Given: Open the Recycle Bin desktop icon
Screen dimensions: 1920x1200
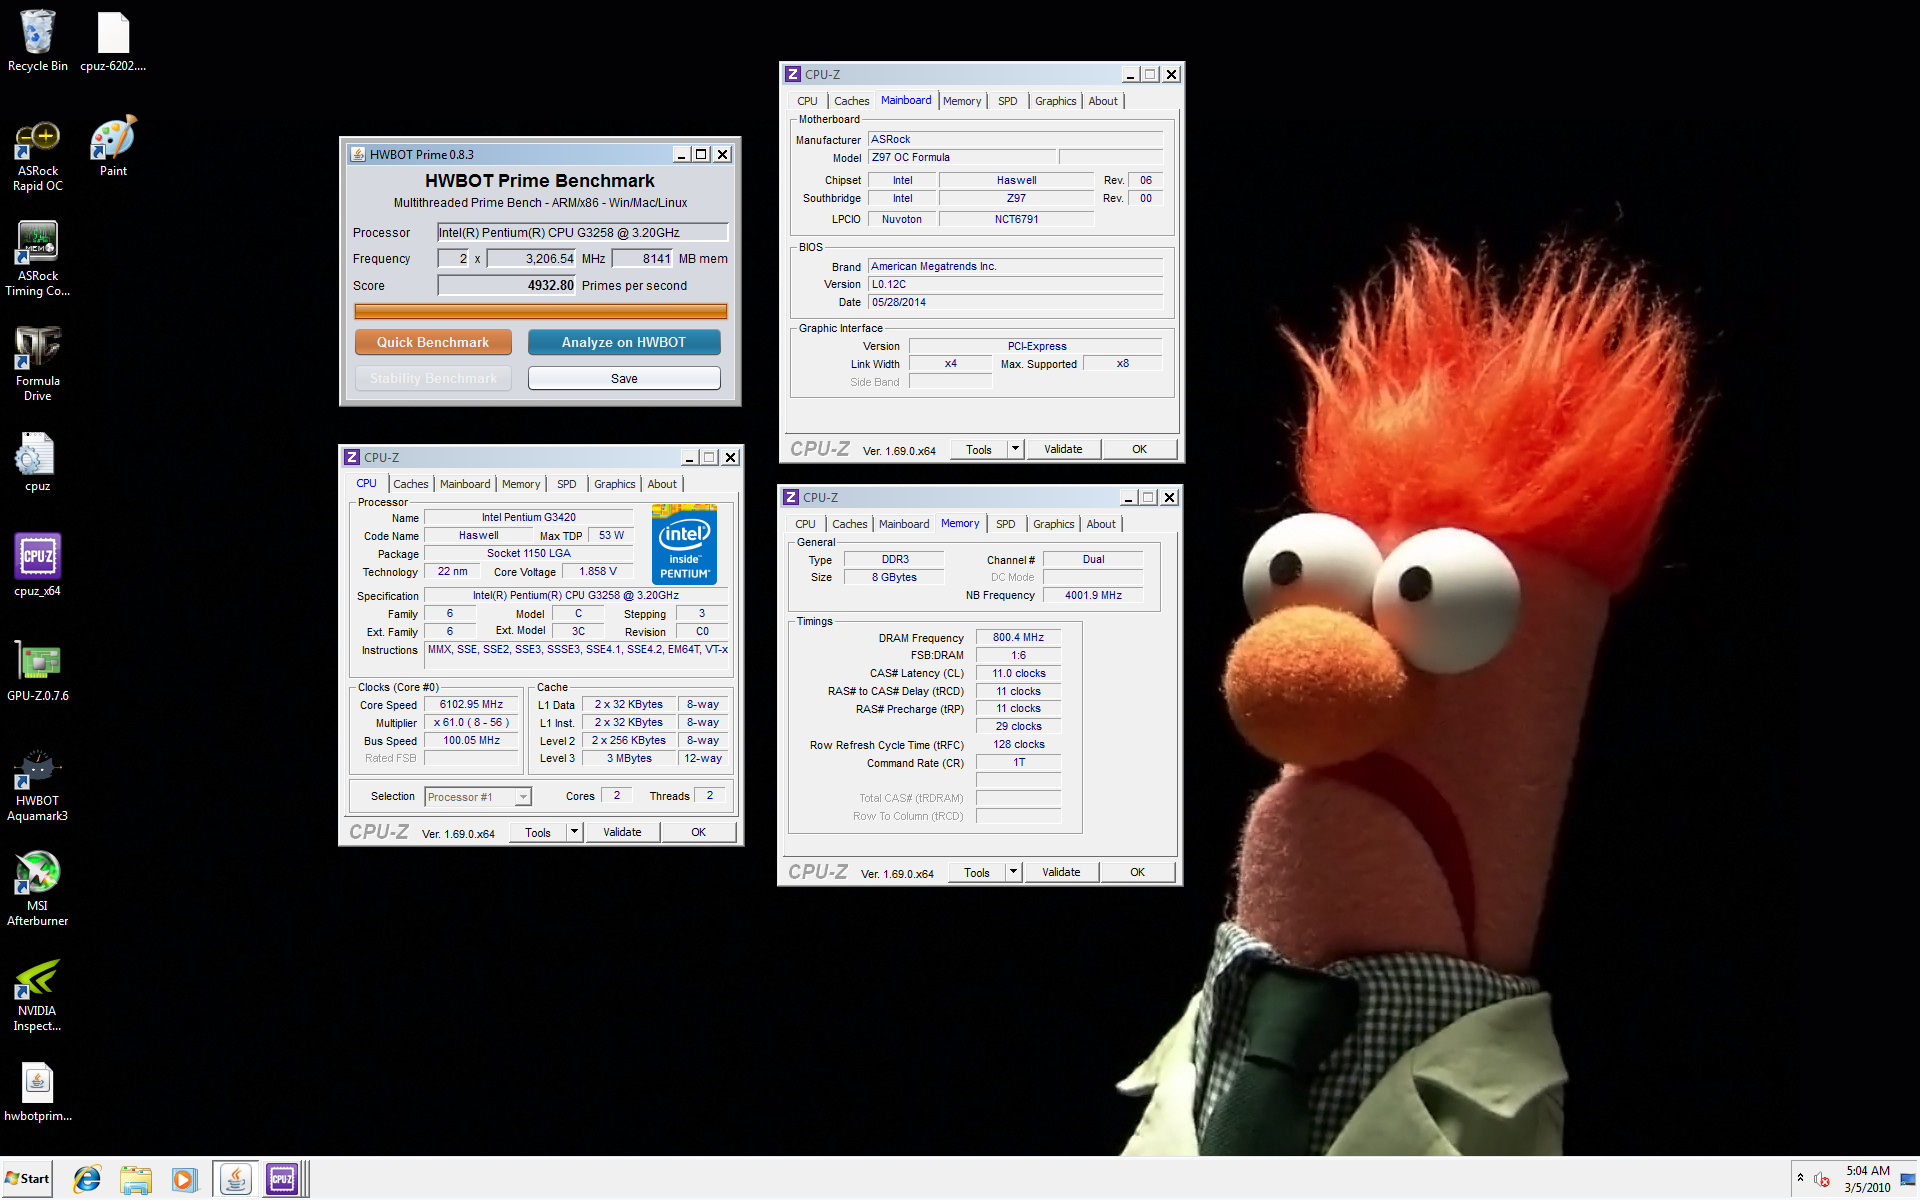Looking at the screenshot, I should tap(37, 40).
